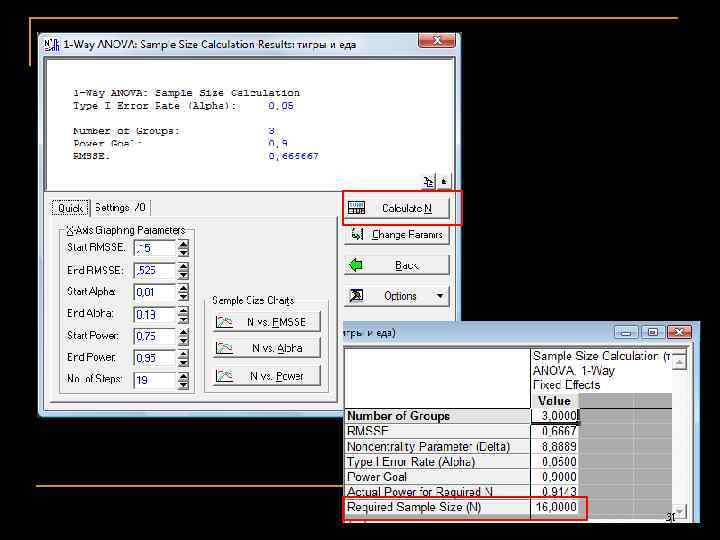Click the green back arrow icon

tap(356, 265)
